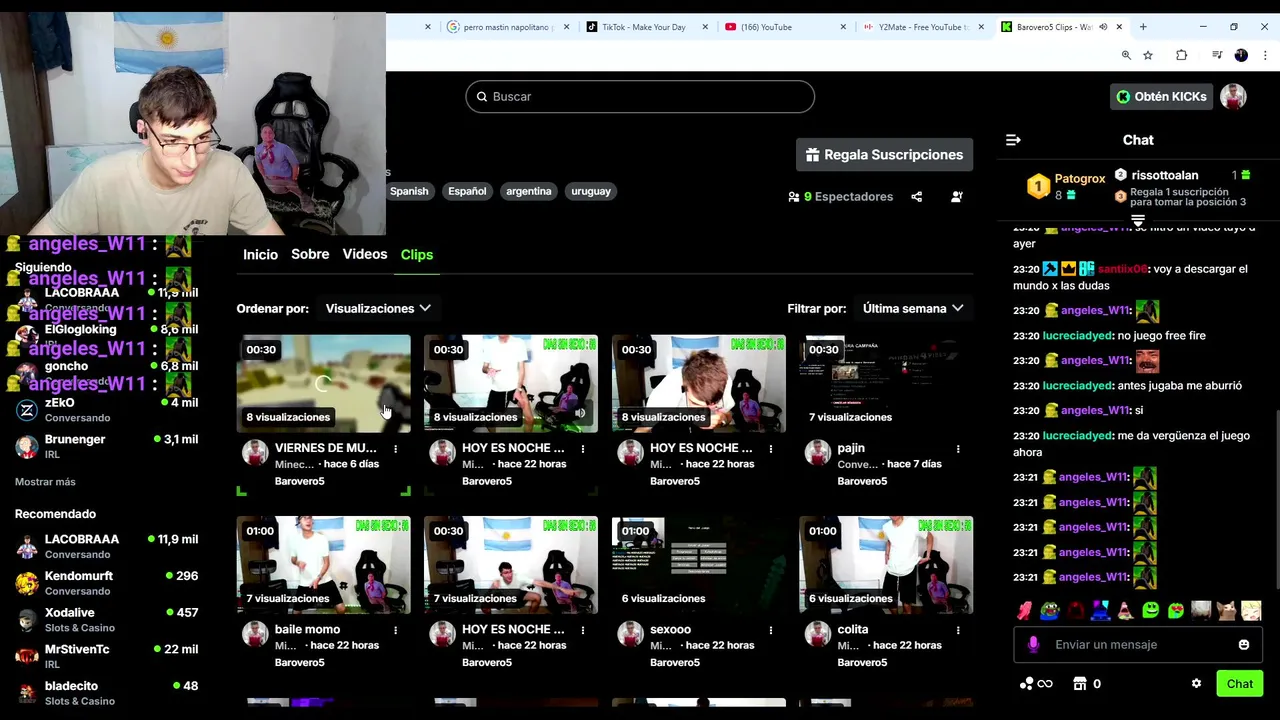This screenshot has height=720, width=1280.
Task: Open the Chrome three-dot menu
Action: (x=1264, y=55)
